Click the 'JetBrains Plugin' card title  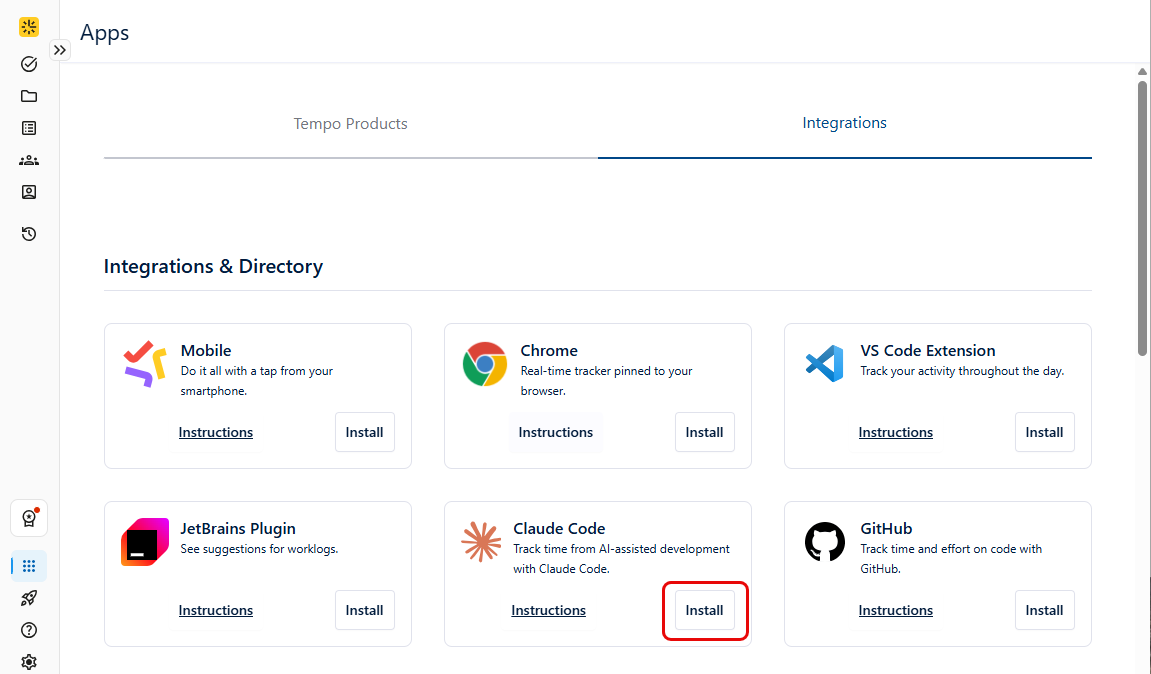click(238, 529)
